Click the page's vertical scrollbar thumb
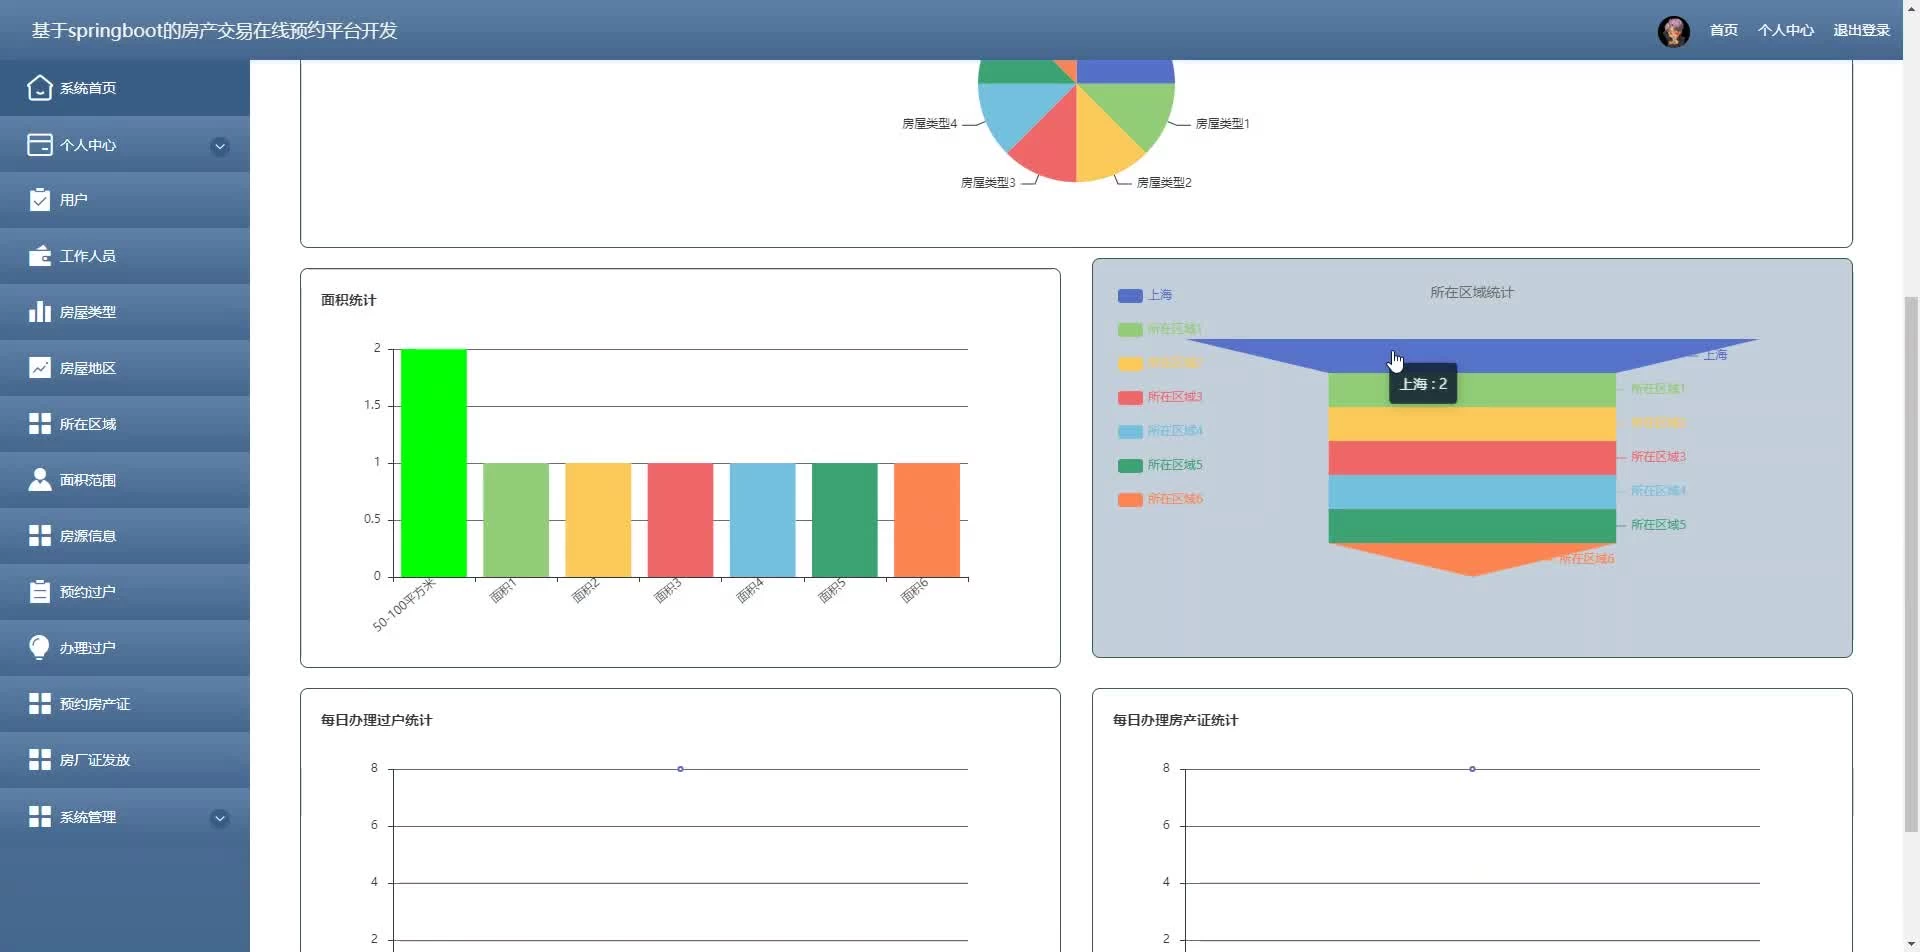The height and width of the screenshot is (952, 1920). pos(1911,564)
